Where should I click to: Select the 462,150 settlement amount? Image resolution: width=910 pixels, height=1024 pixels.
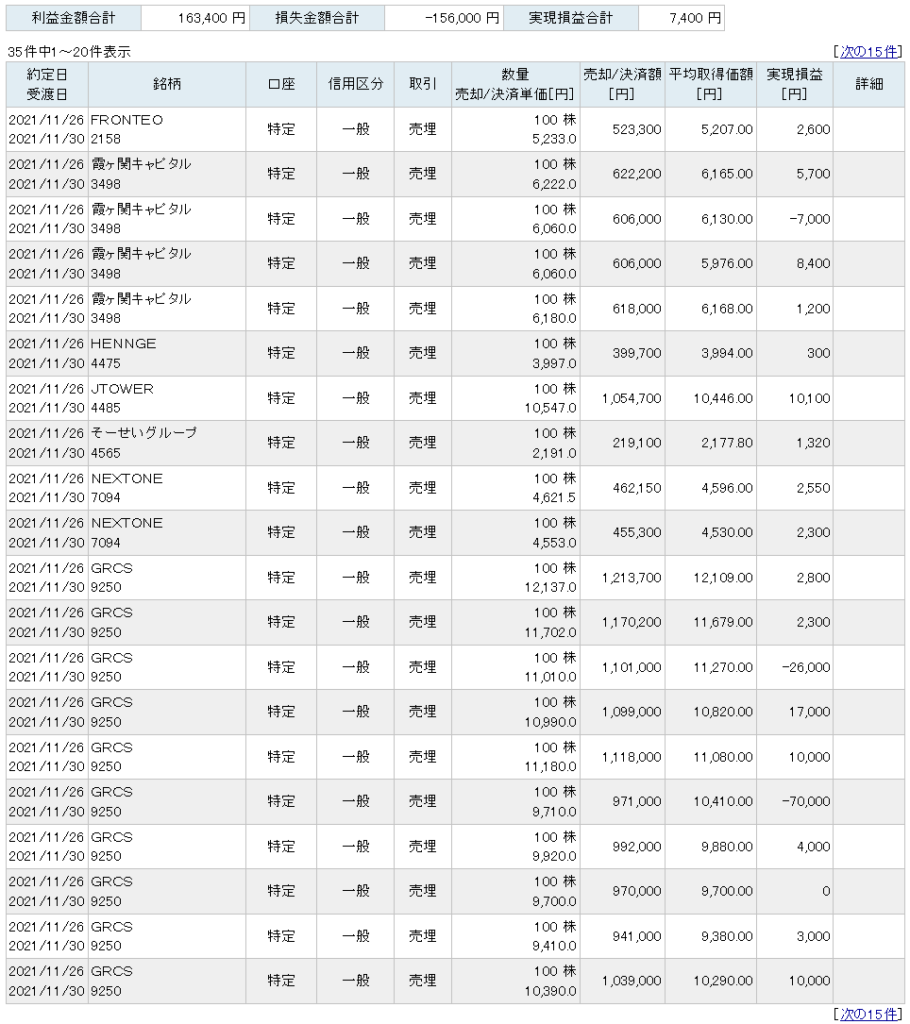pos(637,488)
